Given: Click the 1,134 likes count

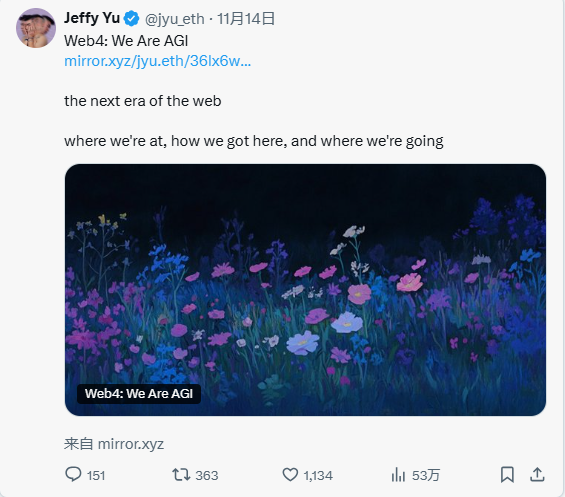Looking at the screenshot, I should pos(318,475).
